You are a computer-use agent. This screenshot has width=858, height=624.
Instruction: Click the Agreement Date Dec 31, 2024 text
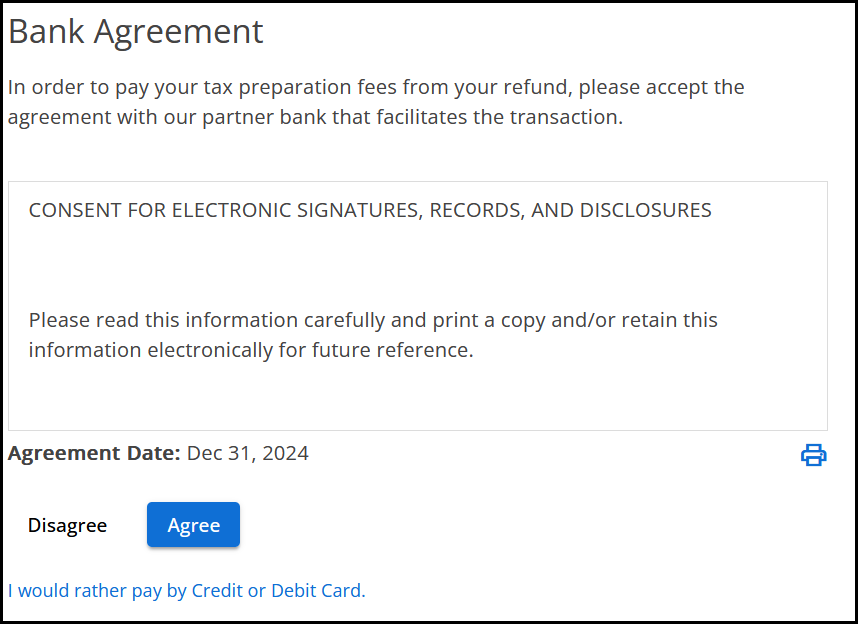pyautogui.click(x=157, y=453)
